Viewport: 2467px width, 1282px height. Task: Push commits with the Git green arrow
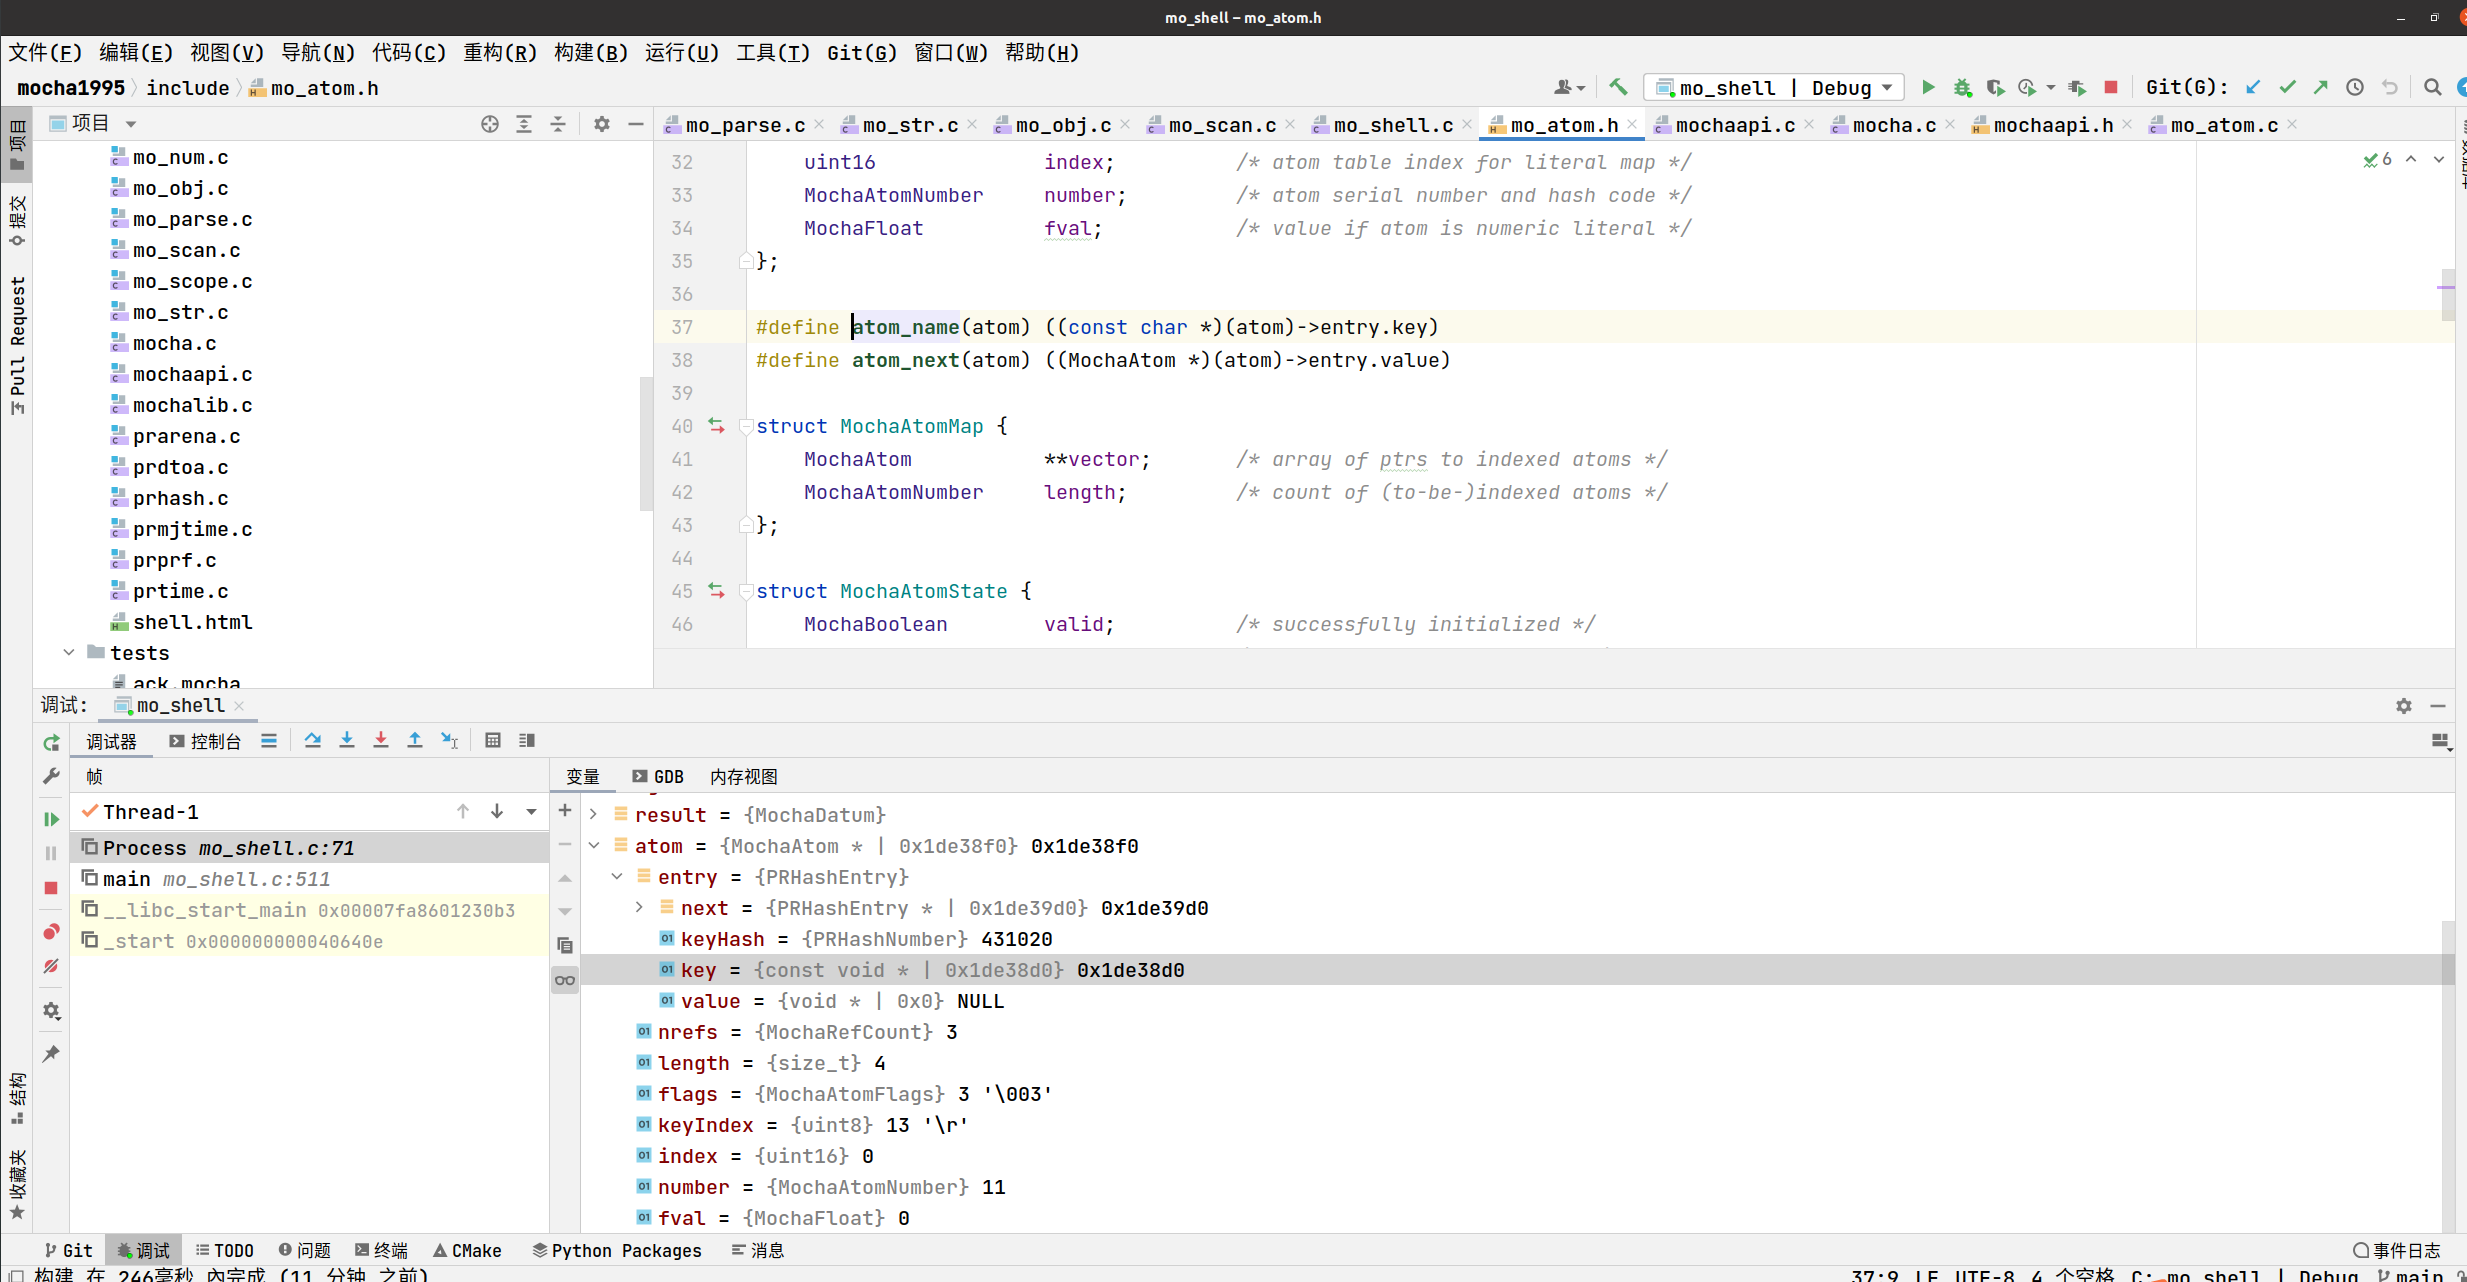click(2321, 87)
